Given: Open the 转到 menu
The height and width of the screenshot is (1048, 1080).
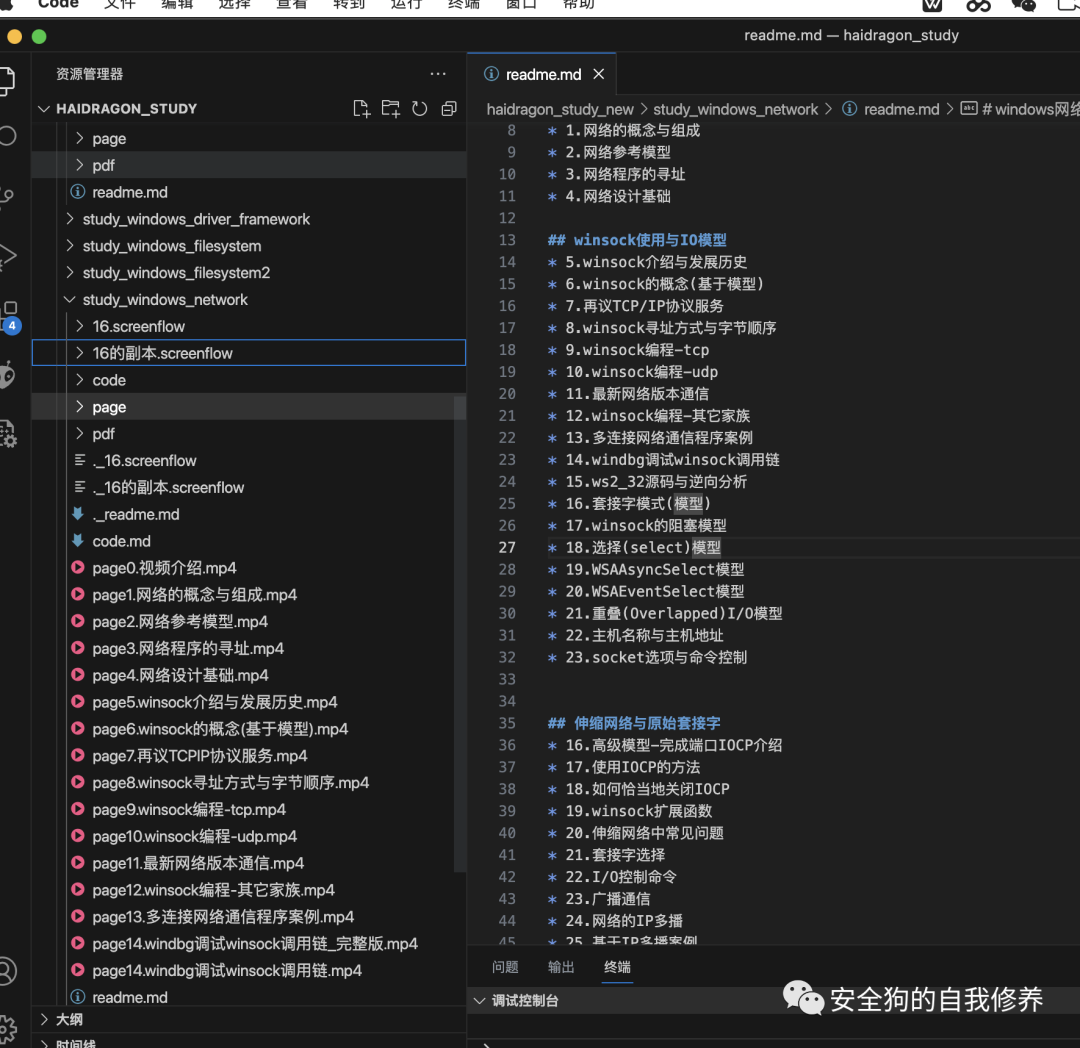Looking at the screenshot, I should click(x=349, y=5).
